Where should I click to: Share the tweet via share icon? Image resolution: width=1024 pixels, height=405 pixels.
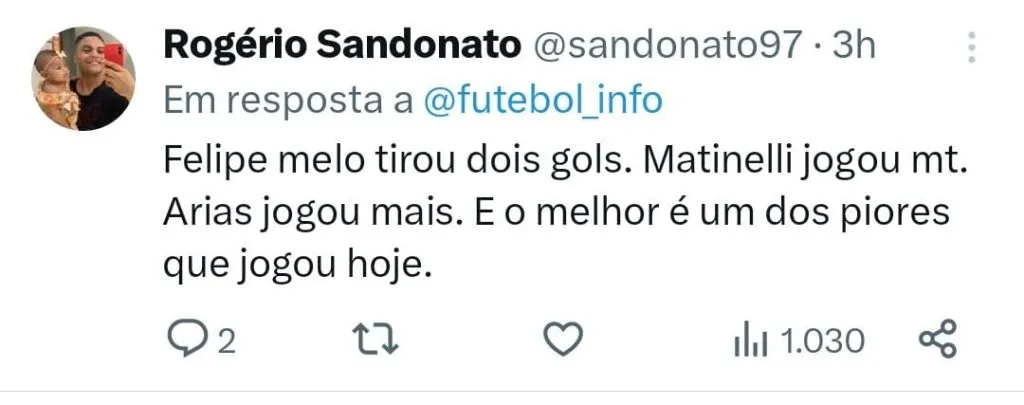click(938, 341)
